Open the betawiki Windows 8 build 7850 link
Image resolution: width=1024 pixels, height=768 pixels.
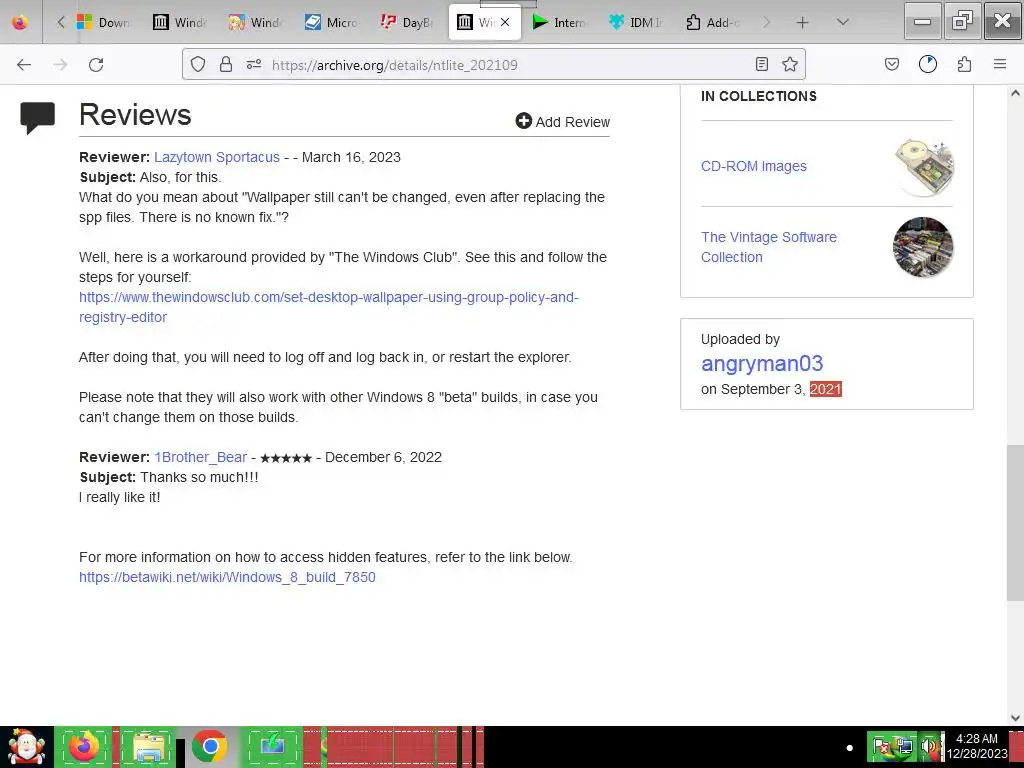(227, 577)
